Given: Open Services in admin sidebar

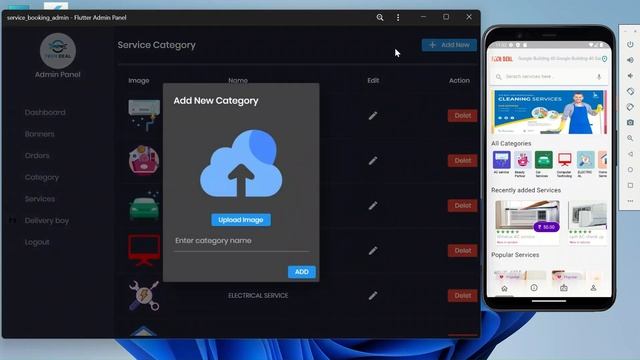Looking at the screenshot, I should [x=40, y=199].
